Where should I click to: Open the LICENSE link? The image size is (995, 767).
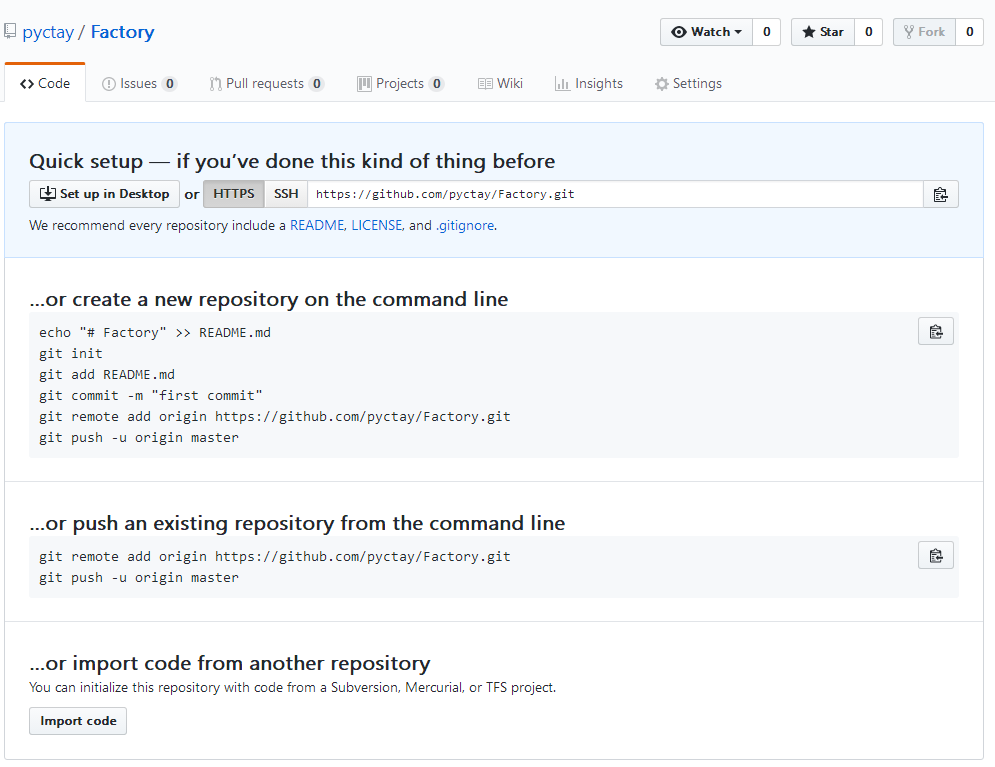[376, 225]
